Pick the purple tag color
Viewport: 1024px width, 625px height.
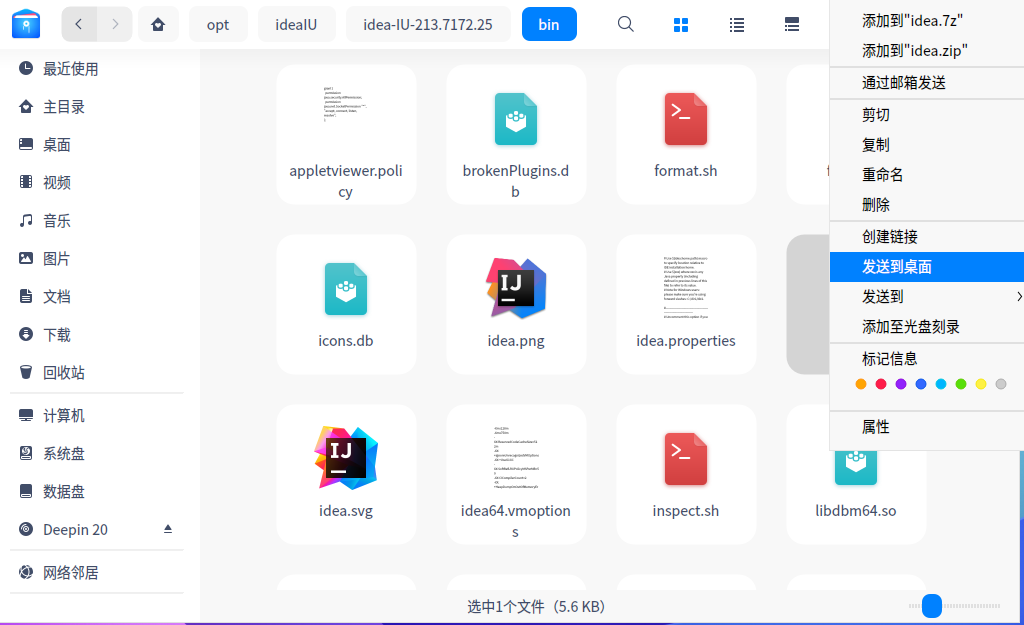[901, 384]
